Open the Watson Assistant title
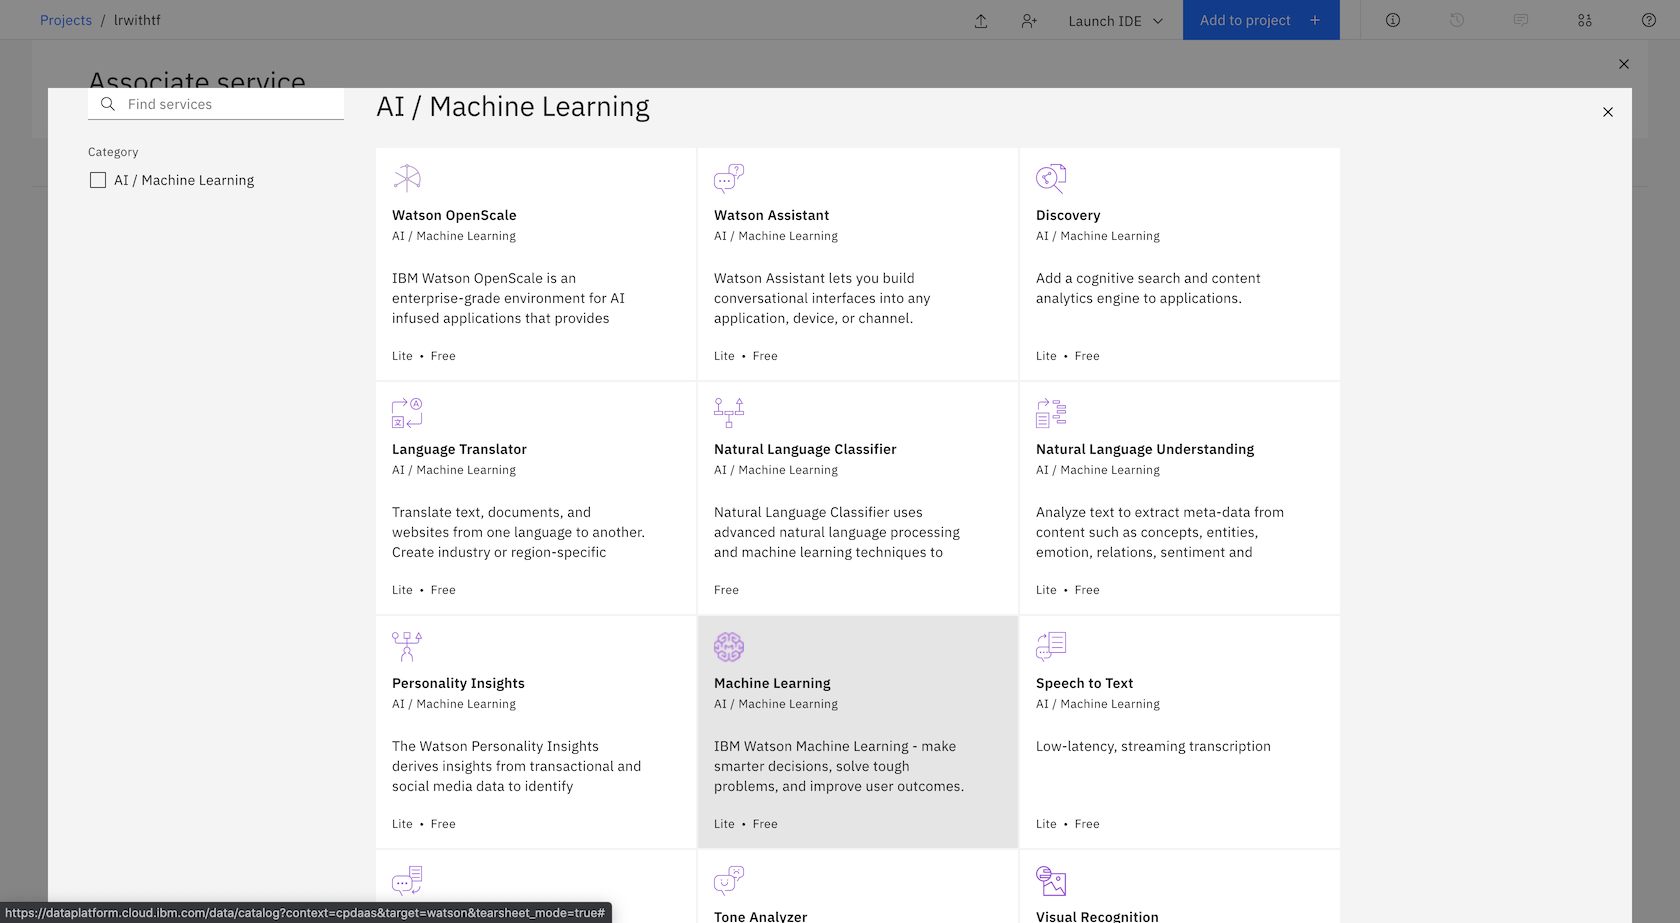Viewport: 1680px width, 923px height. point(771,215)
